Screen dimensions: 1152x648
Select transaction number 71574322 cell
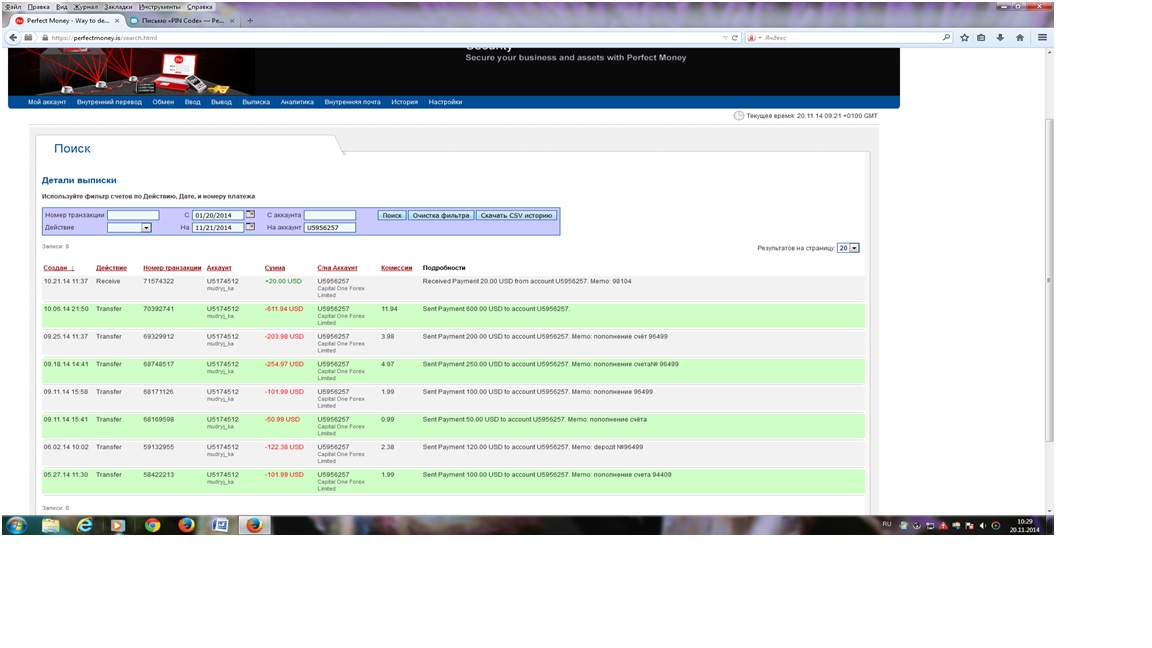pyautogui.click(x=159, y=281)
